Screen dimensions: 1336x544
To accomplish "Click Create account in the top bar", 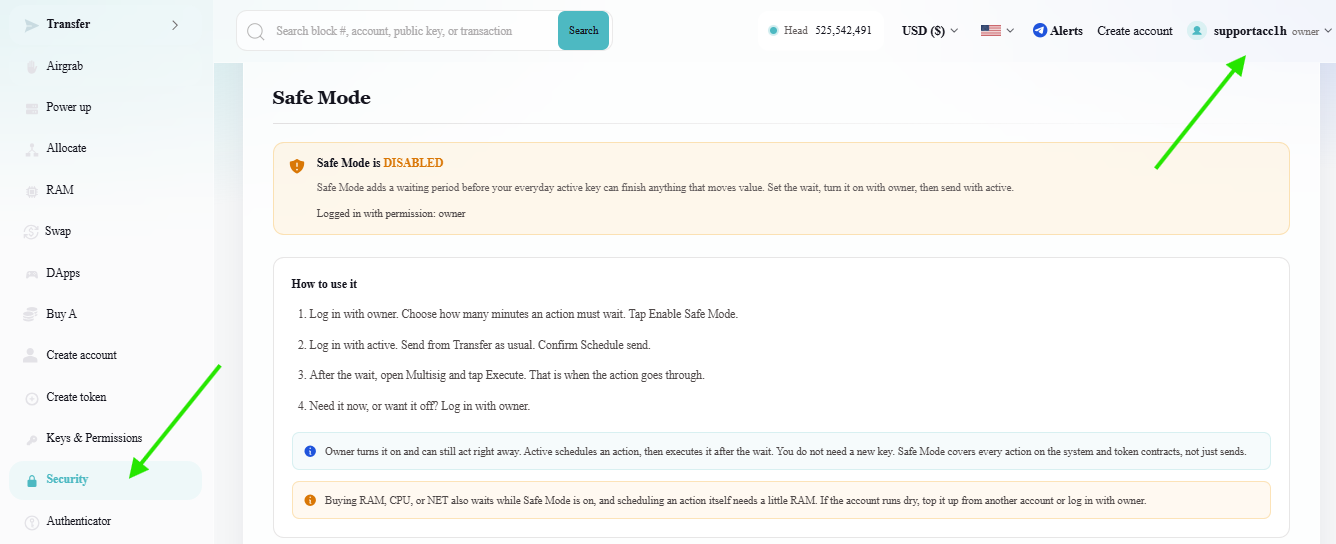I will click(x=1135, y=31).
